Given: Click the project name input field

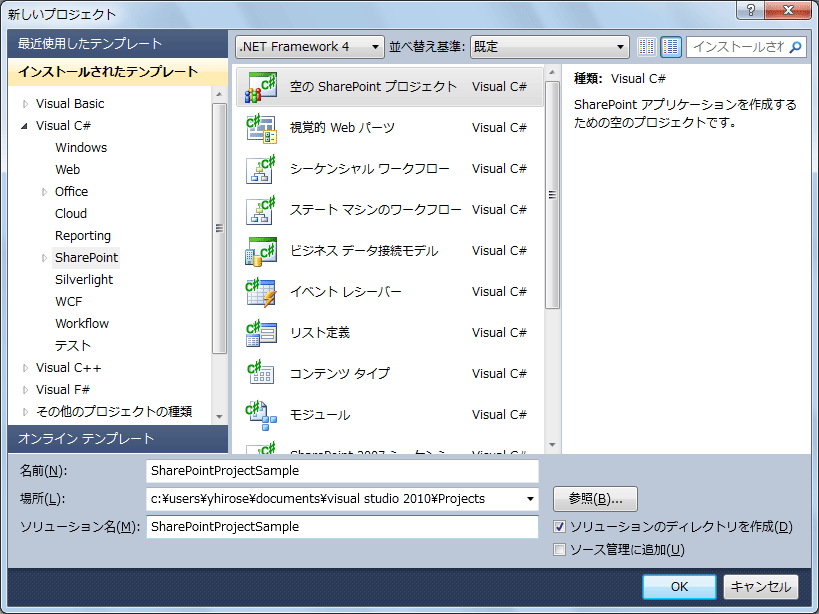Looking at the screenshot, I should pos(342,471).
